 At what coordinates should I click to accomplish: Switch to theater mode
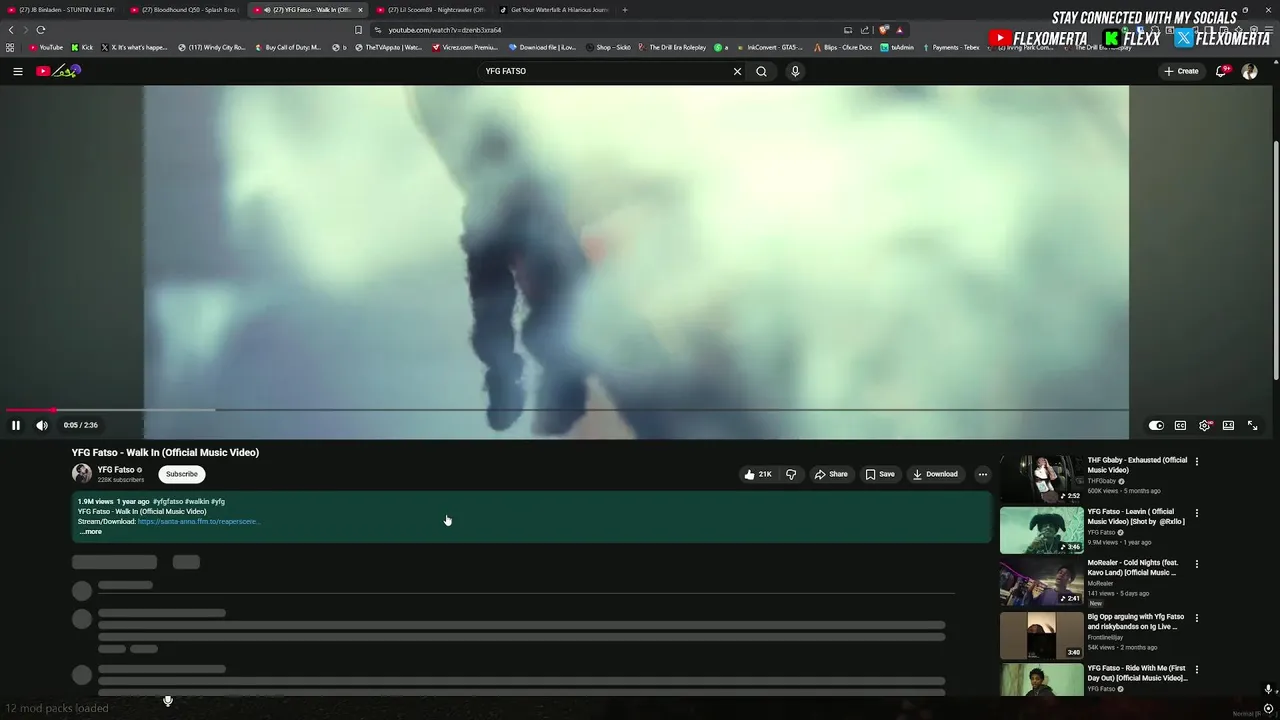pyautogui.click(x=1228, y=425)
